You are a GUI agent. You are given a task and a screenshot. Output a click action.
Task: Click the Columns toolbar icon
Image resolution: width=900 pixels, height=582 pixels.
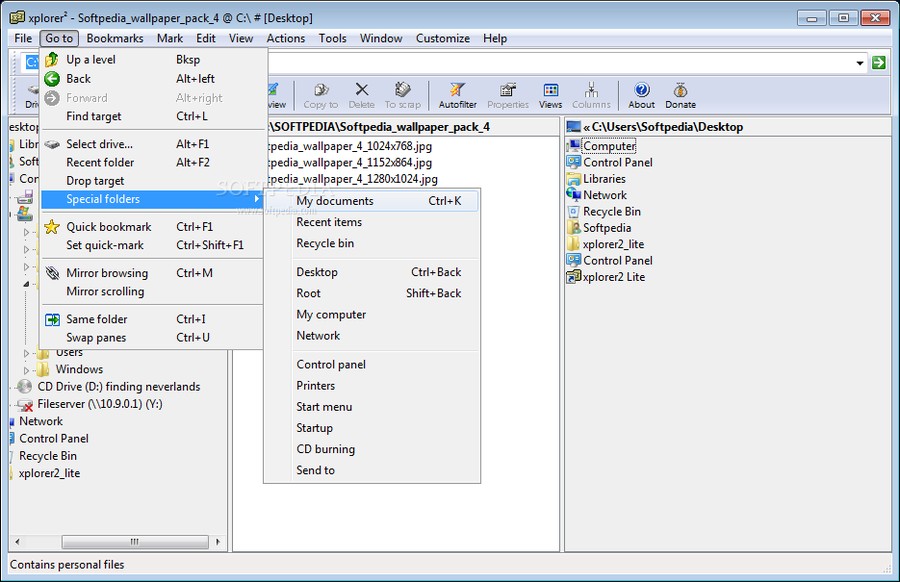click(x=591, y=90)
